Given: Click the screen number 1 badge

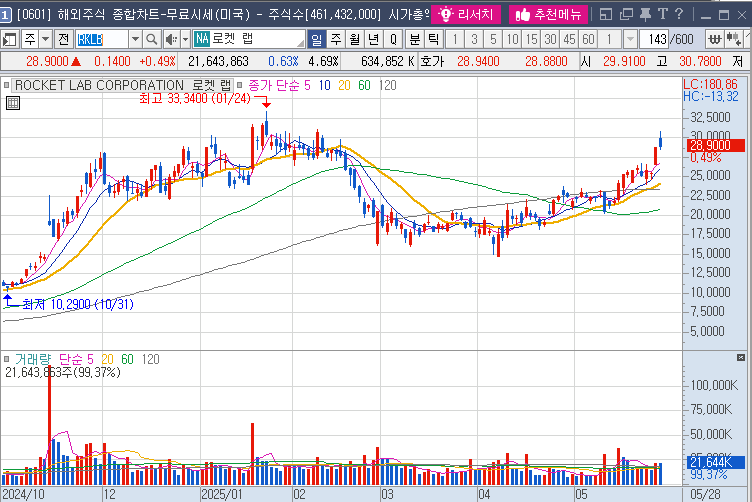Looking at the screenshot, I should pos(5,15).
